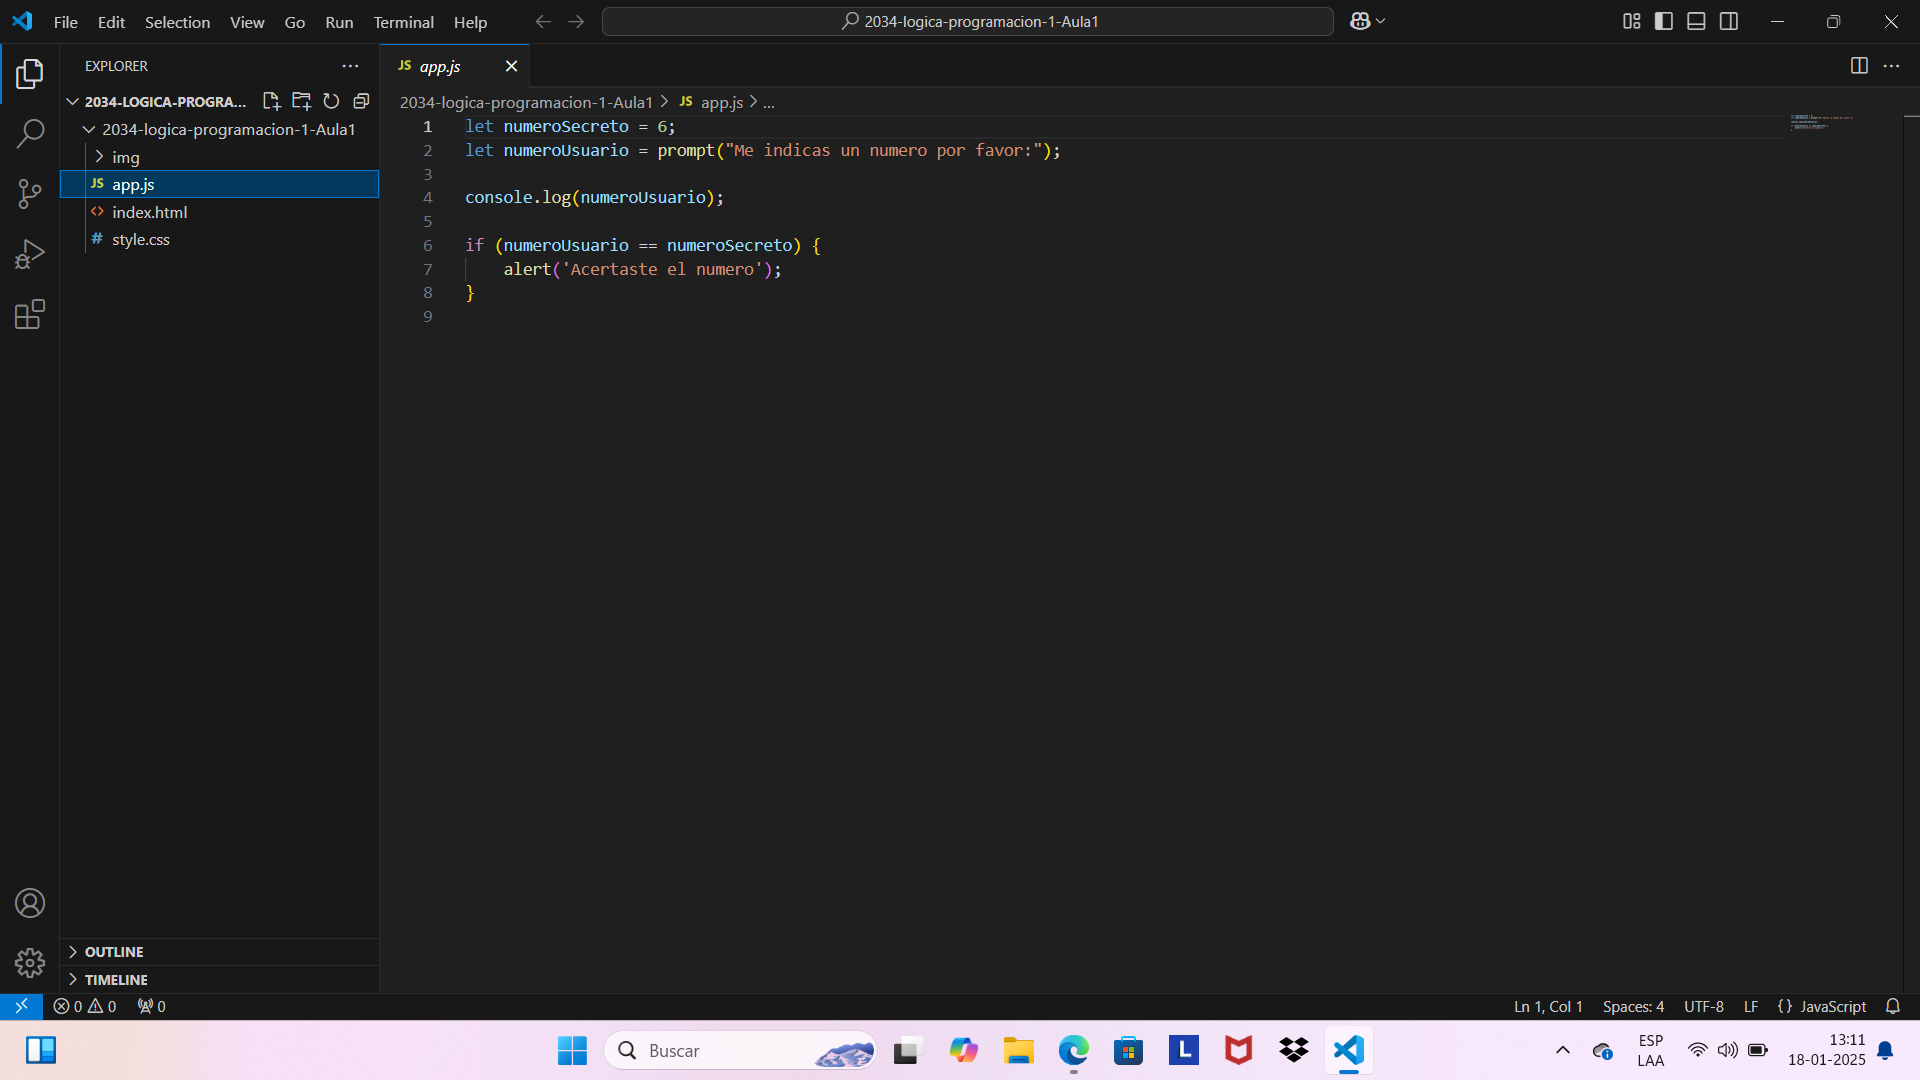The width and height of the screenshot is (1920, 1080).
Task: Refresh the explorer file tree
Action: click(331, 101)
